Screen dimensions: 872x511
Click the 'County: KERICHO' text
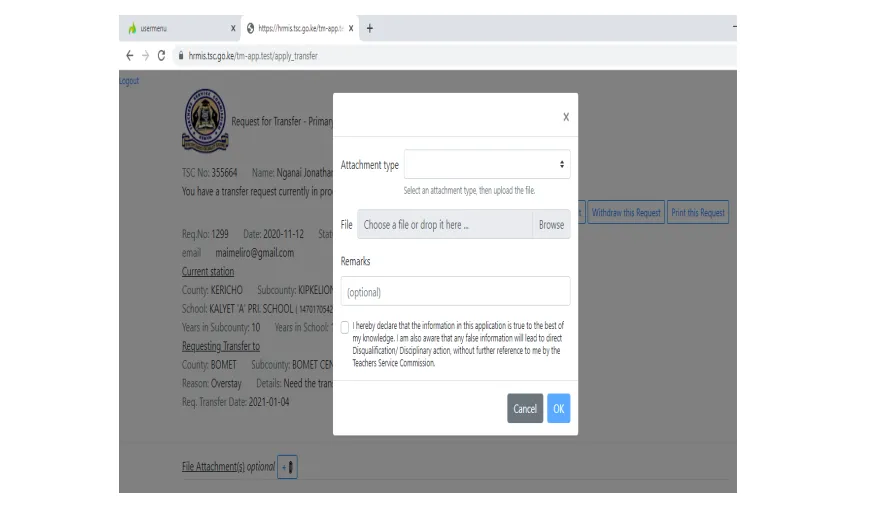212,290
